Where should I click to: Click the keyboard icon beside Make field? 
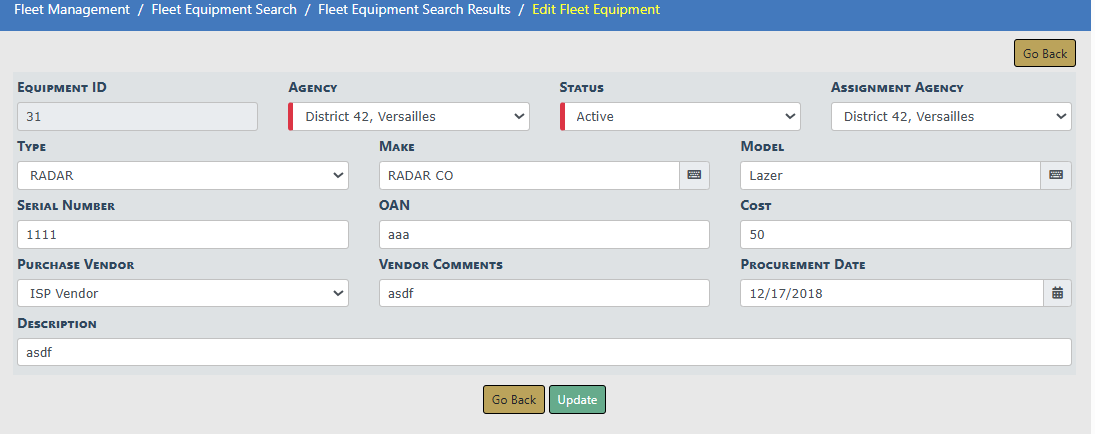(x=694, y=175)
